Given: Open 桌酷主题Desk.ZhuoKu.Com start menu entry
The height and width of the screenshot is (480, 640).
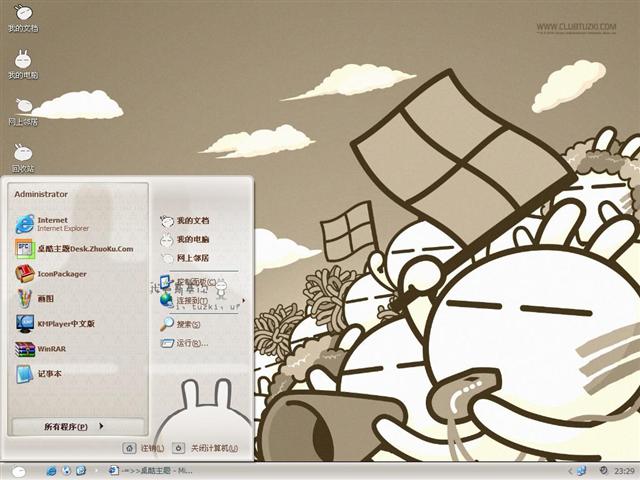Looking at the screenshot, I should (74, 249).
